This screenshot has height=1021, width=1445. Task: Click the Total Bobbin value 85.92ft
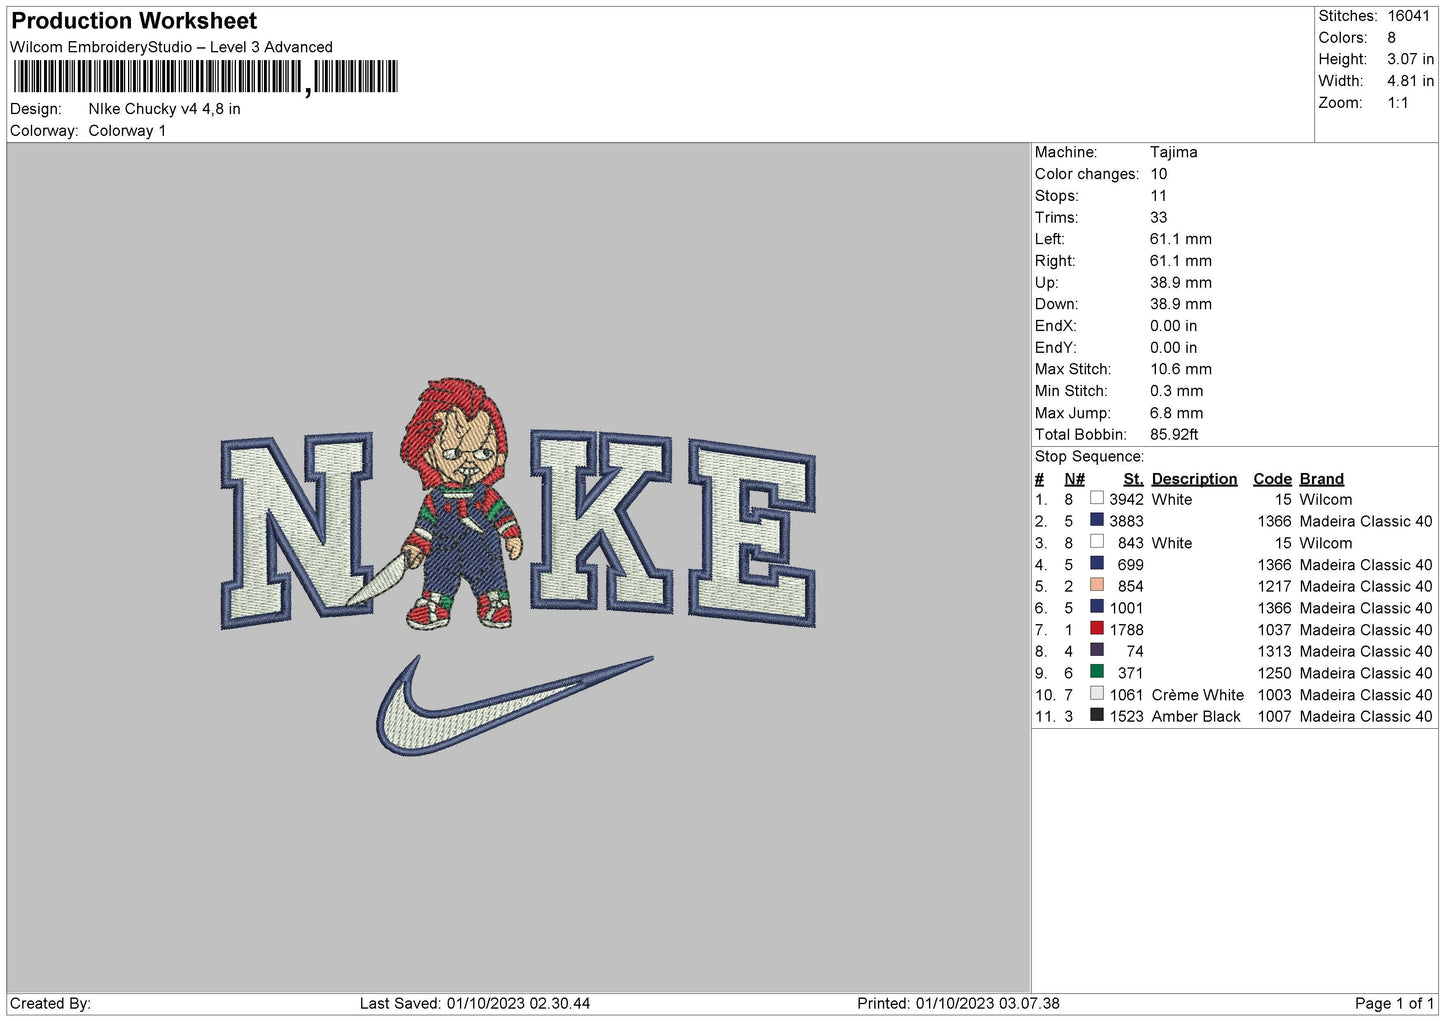pos(1174,434)
